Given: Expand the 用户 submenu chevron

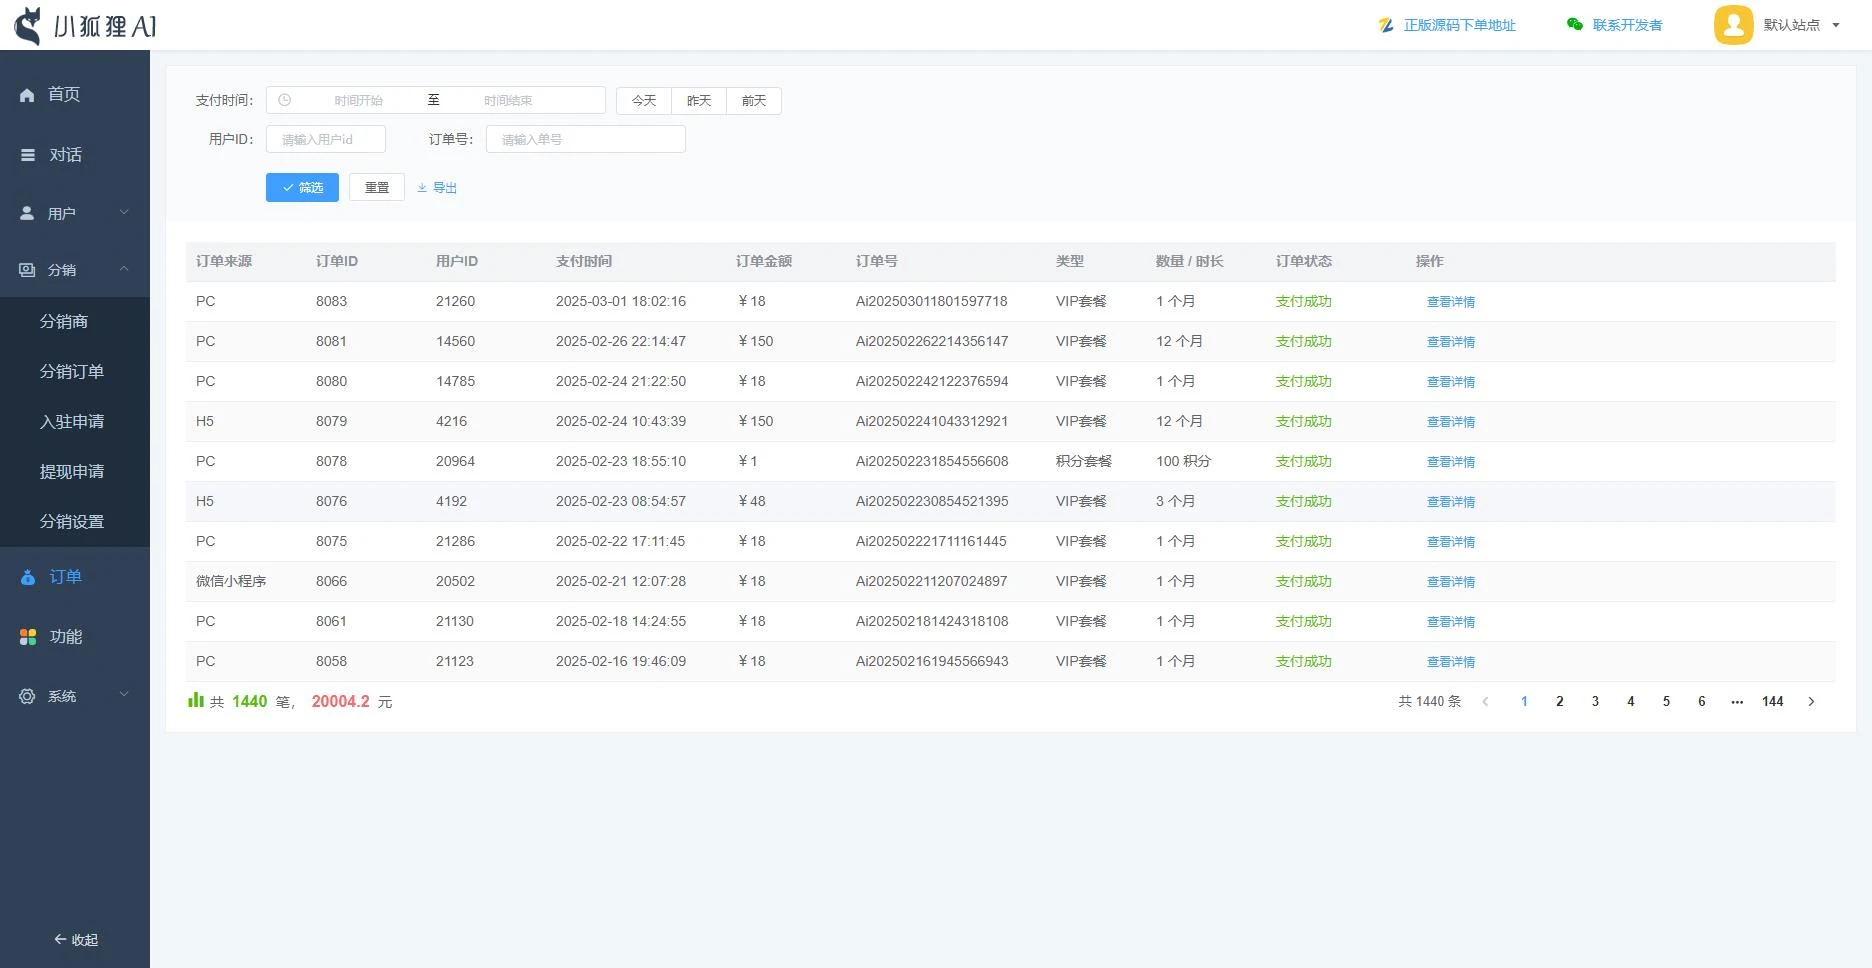Looking at the screenshot, I should pyautogui.click(x=124, y=212).
